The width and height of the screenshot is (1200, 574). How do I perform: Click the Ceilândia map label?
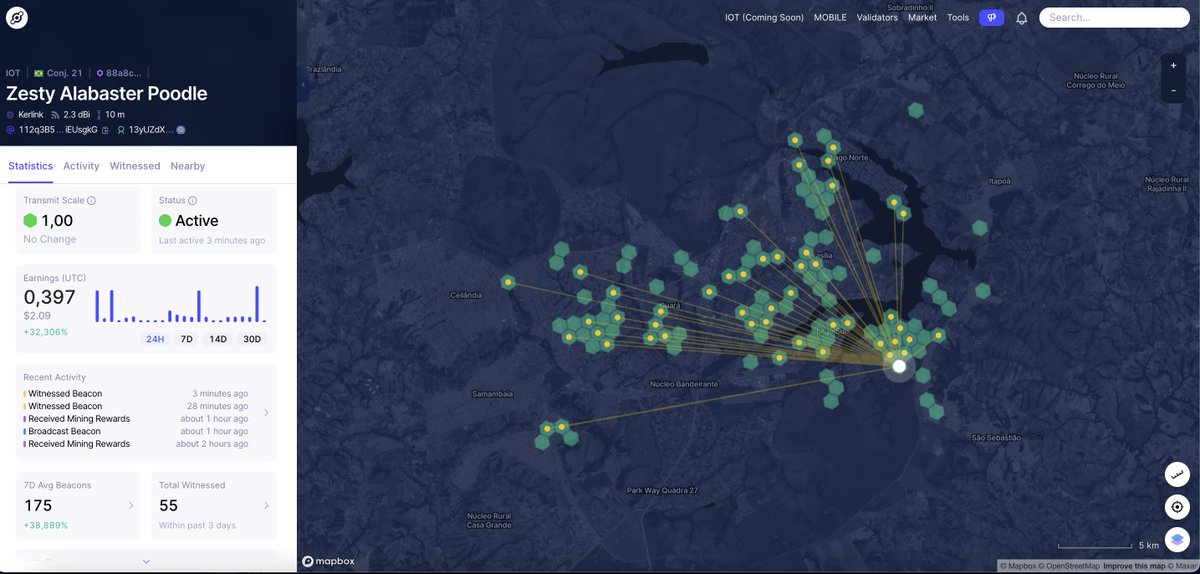(x=466, y=295)
